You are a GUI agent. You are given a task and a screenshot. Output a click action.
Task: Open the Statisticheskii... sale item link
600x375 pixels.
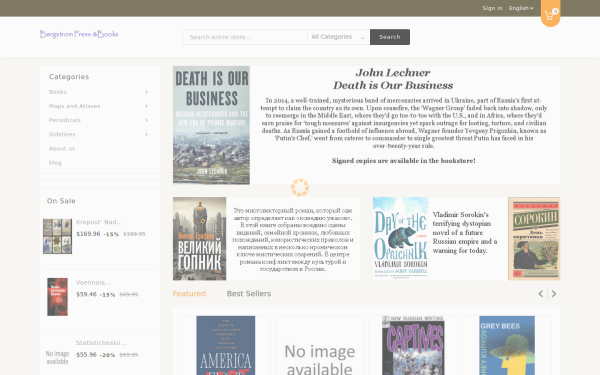[101, 343]
